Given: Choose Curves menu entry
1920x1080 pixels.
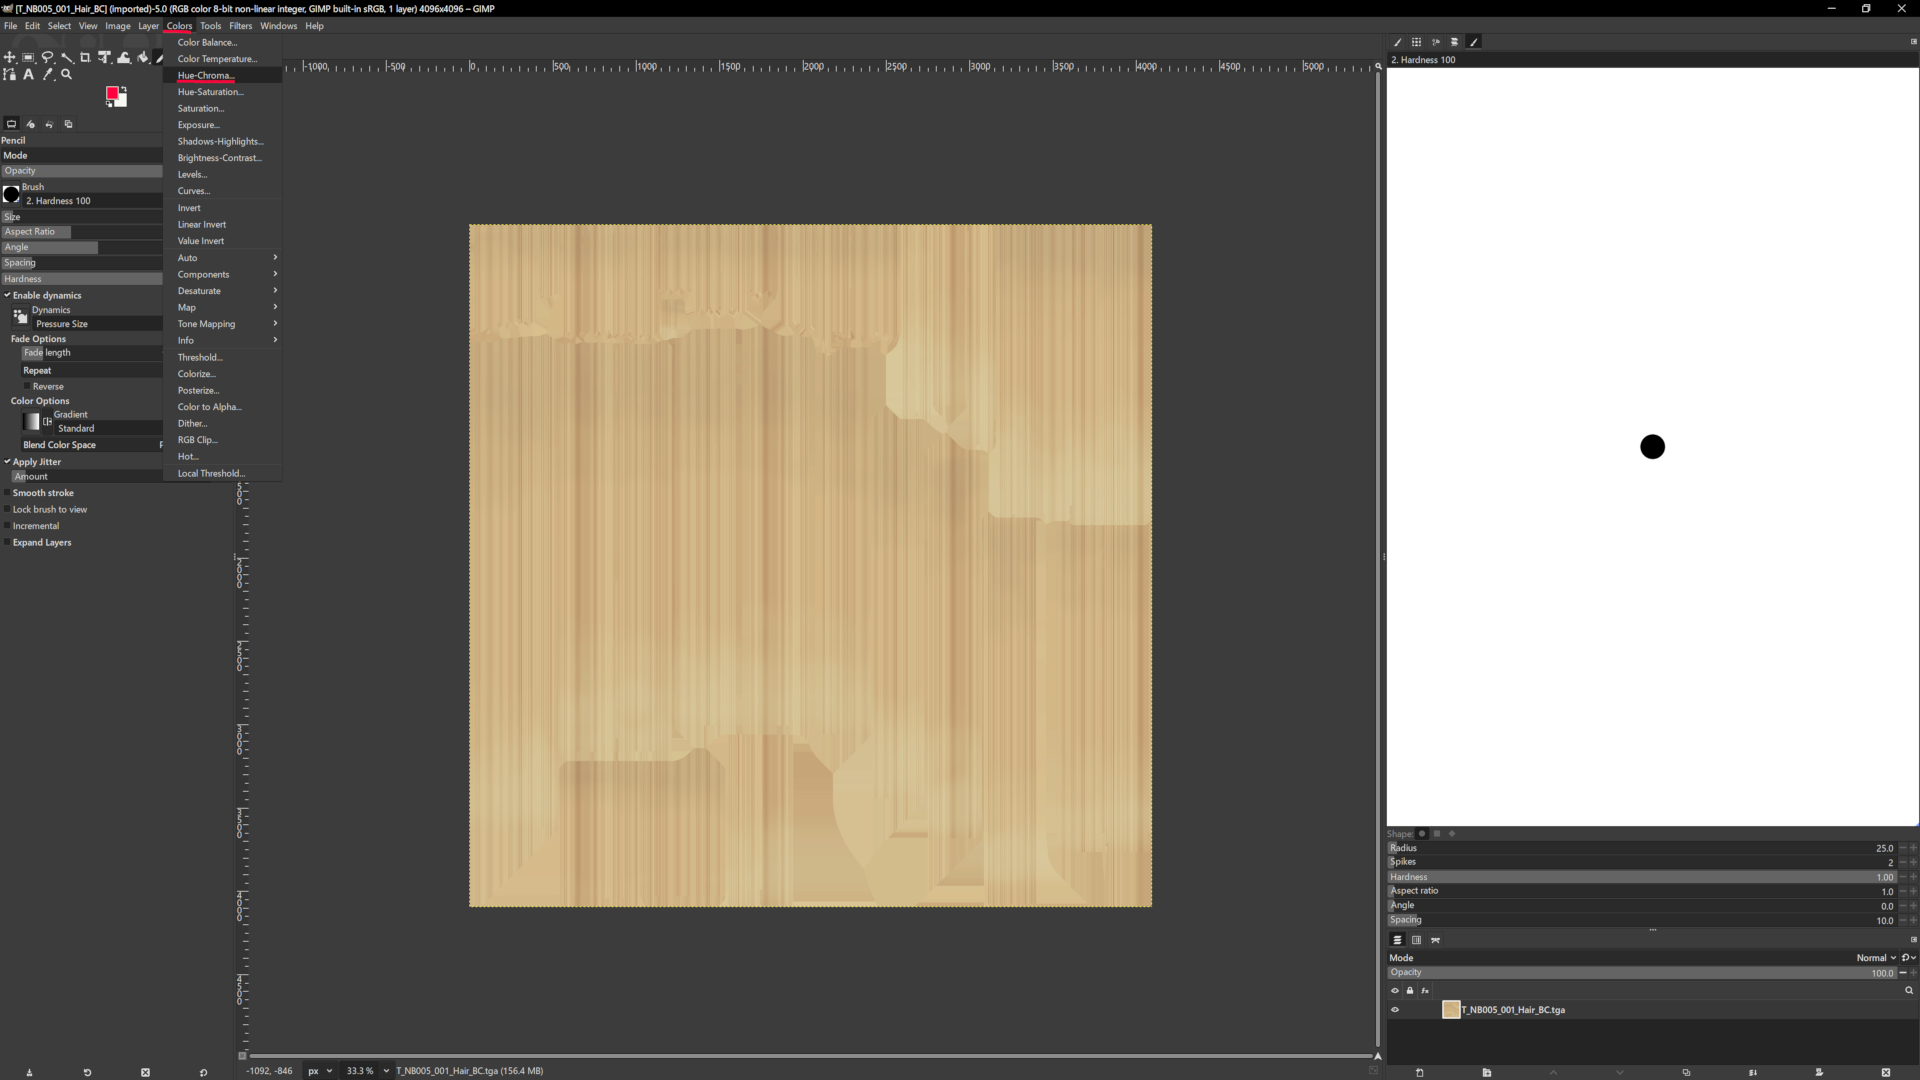Looking at the screenshot, I should 222,191.
